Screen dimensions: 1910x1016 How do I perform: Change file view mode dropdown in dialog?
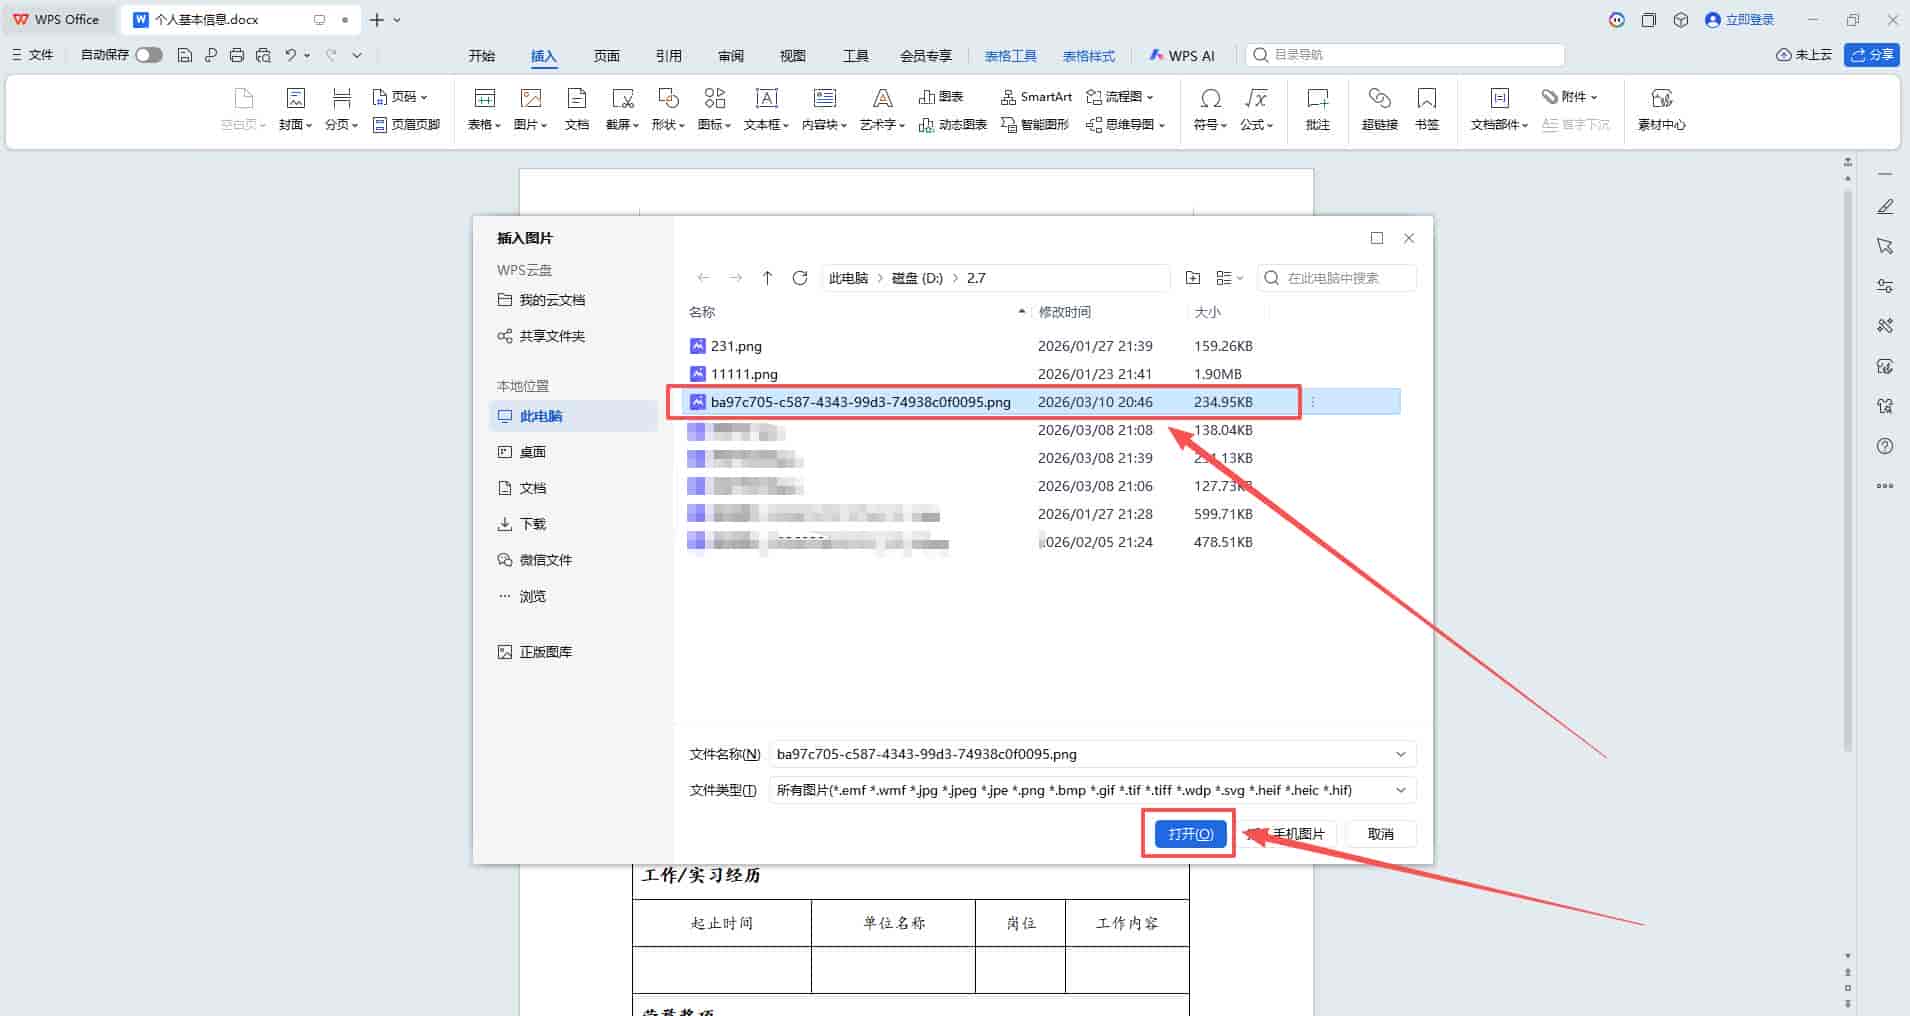point(1229,278)
